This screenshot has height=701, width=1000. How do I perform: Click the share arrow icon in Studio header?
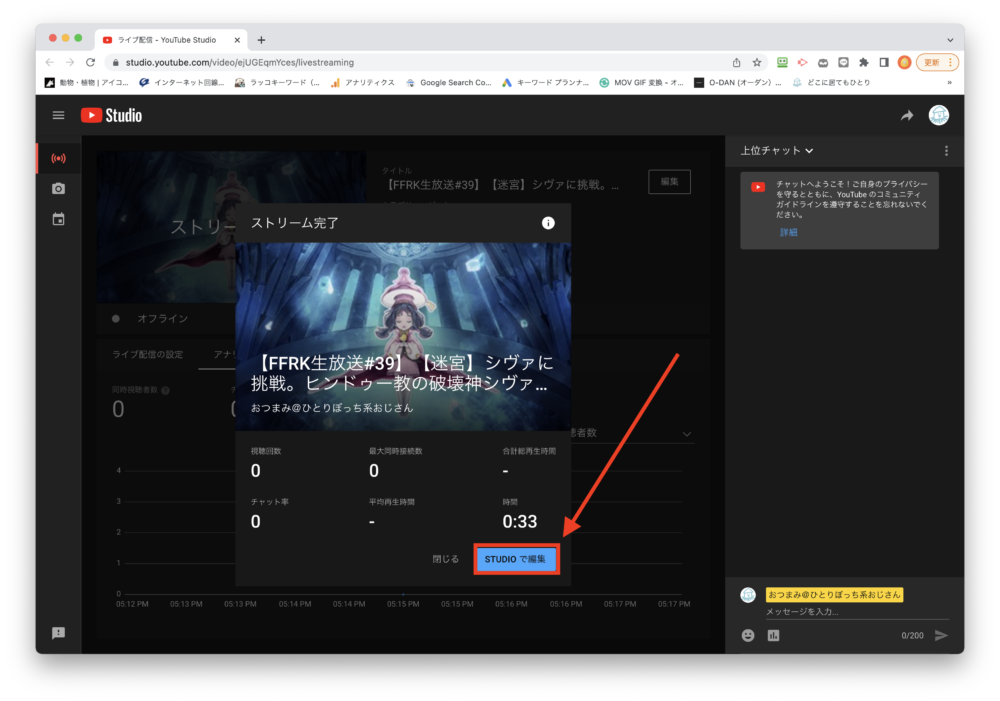click(906, 115)
